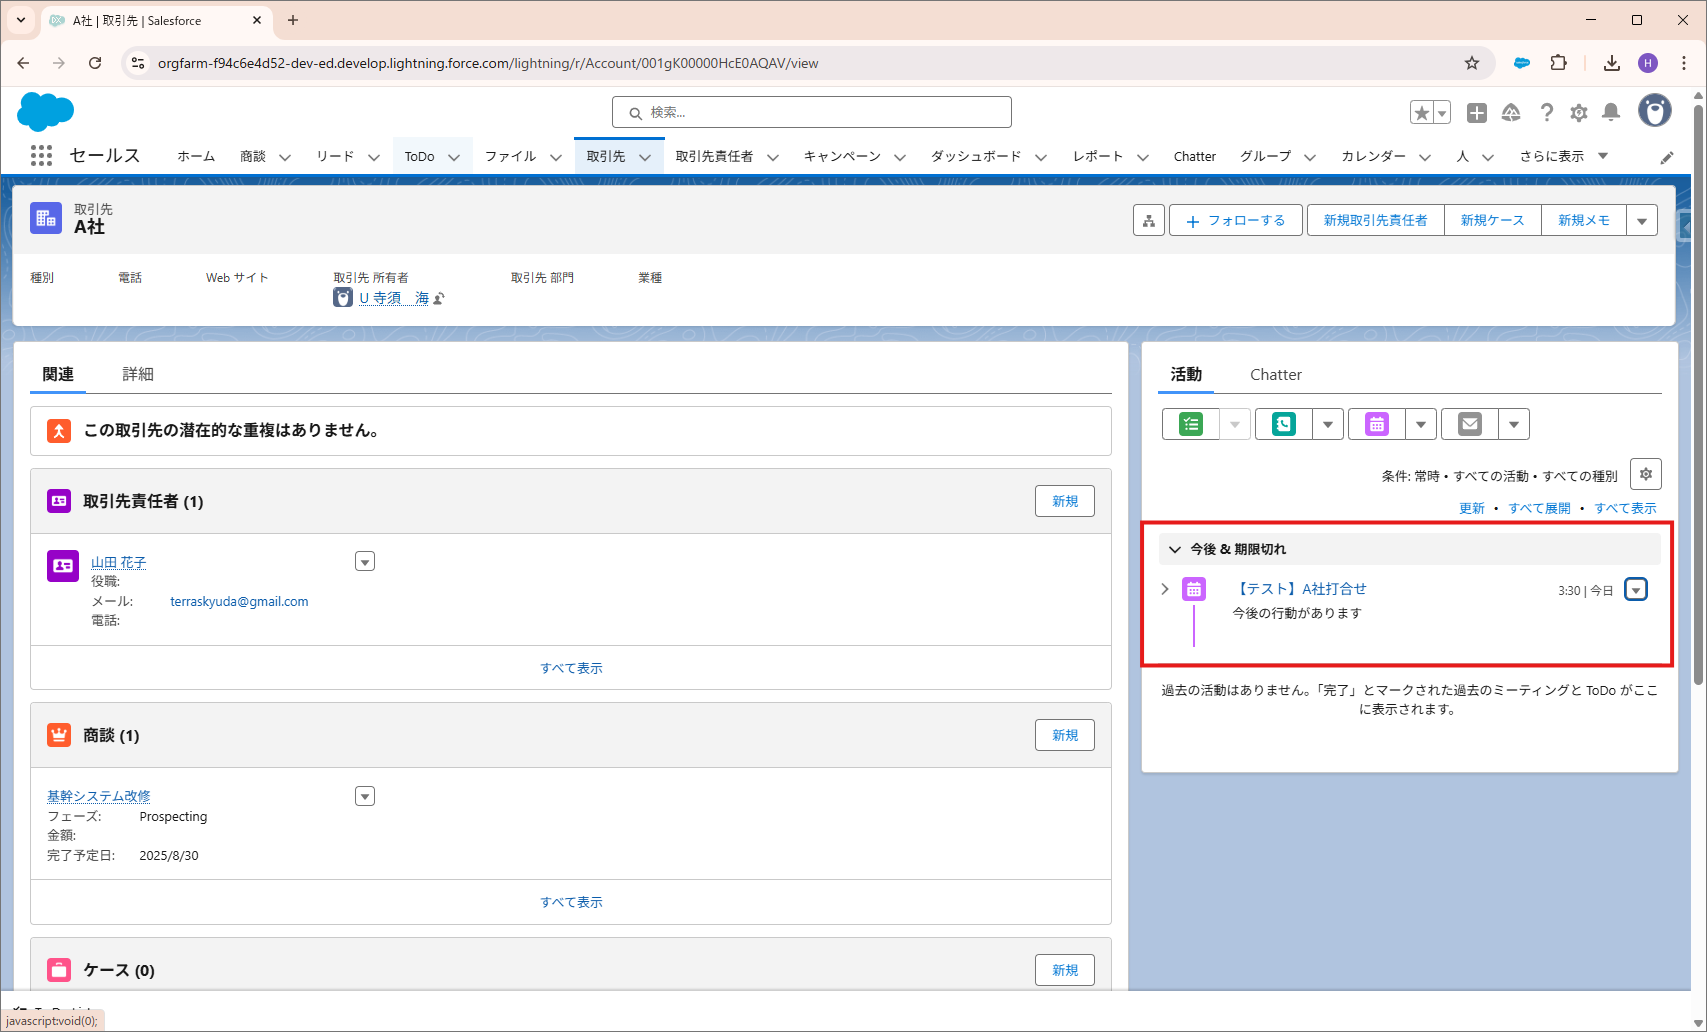Open email action dropdown arrow

coord(1514,424)
